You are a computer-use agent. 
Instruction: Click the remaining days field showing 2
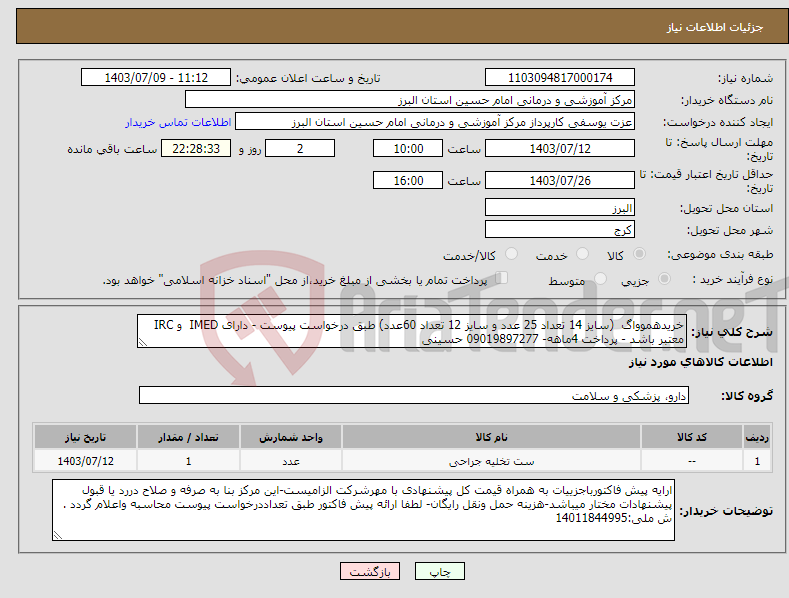(300, 148)
